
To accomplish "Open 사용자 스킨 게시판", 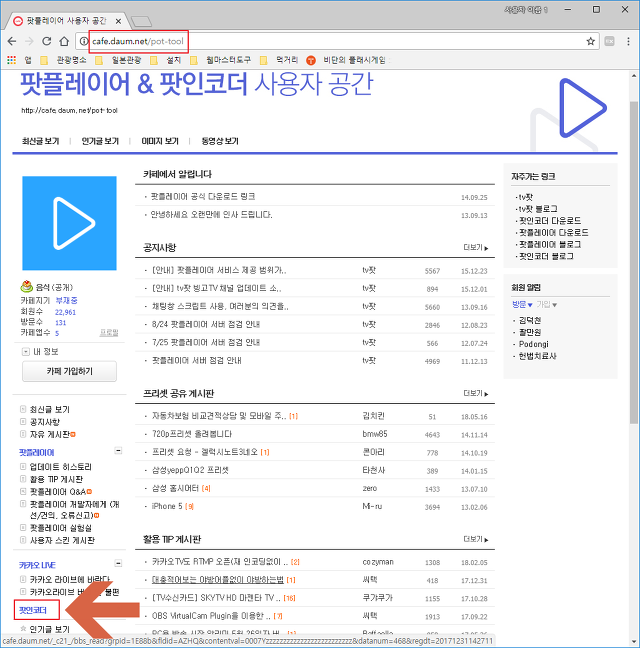I will click(62, 540).
